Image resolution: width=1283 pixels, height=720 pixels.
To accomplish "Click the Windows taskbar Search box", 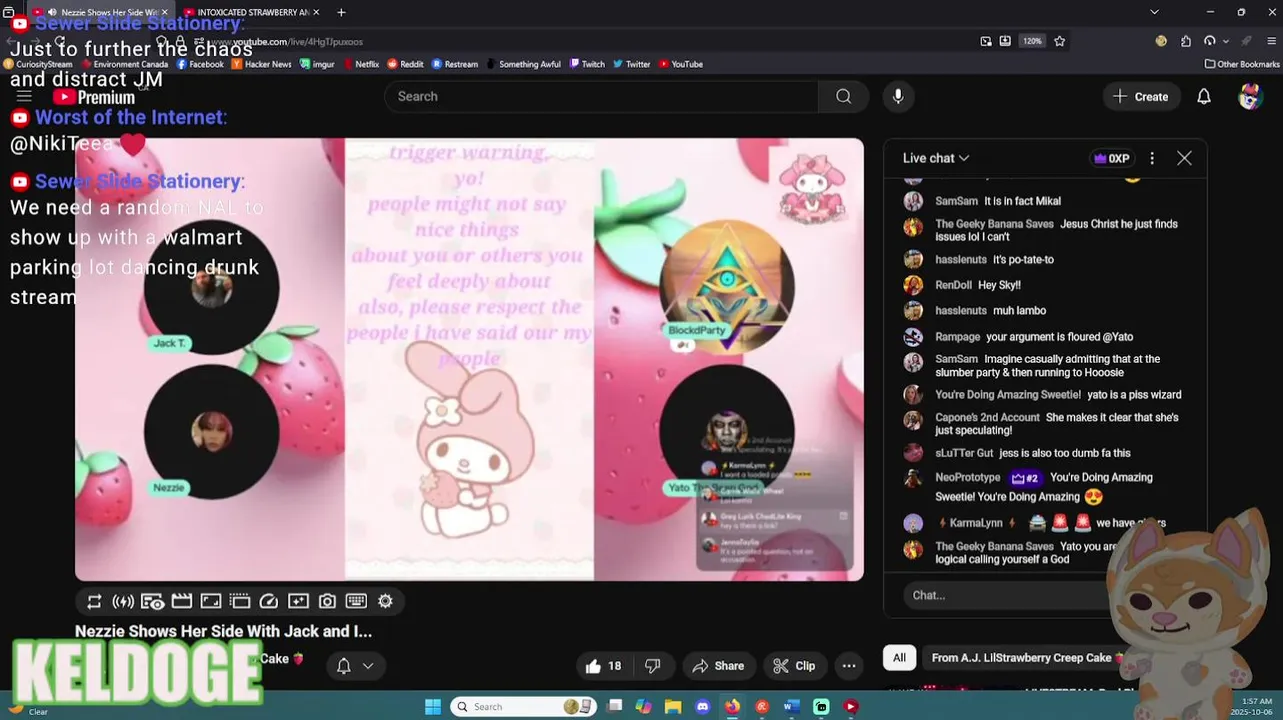I will (521, 706).
